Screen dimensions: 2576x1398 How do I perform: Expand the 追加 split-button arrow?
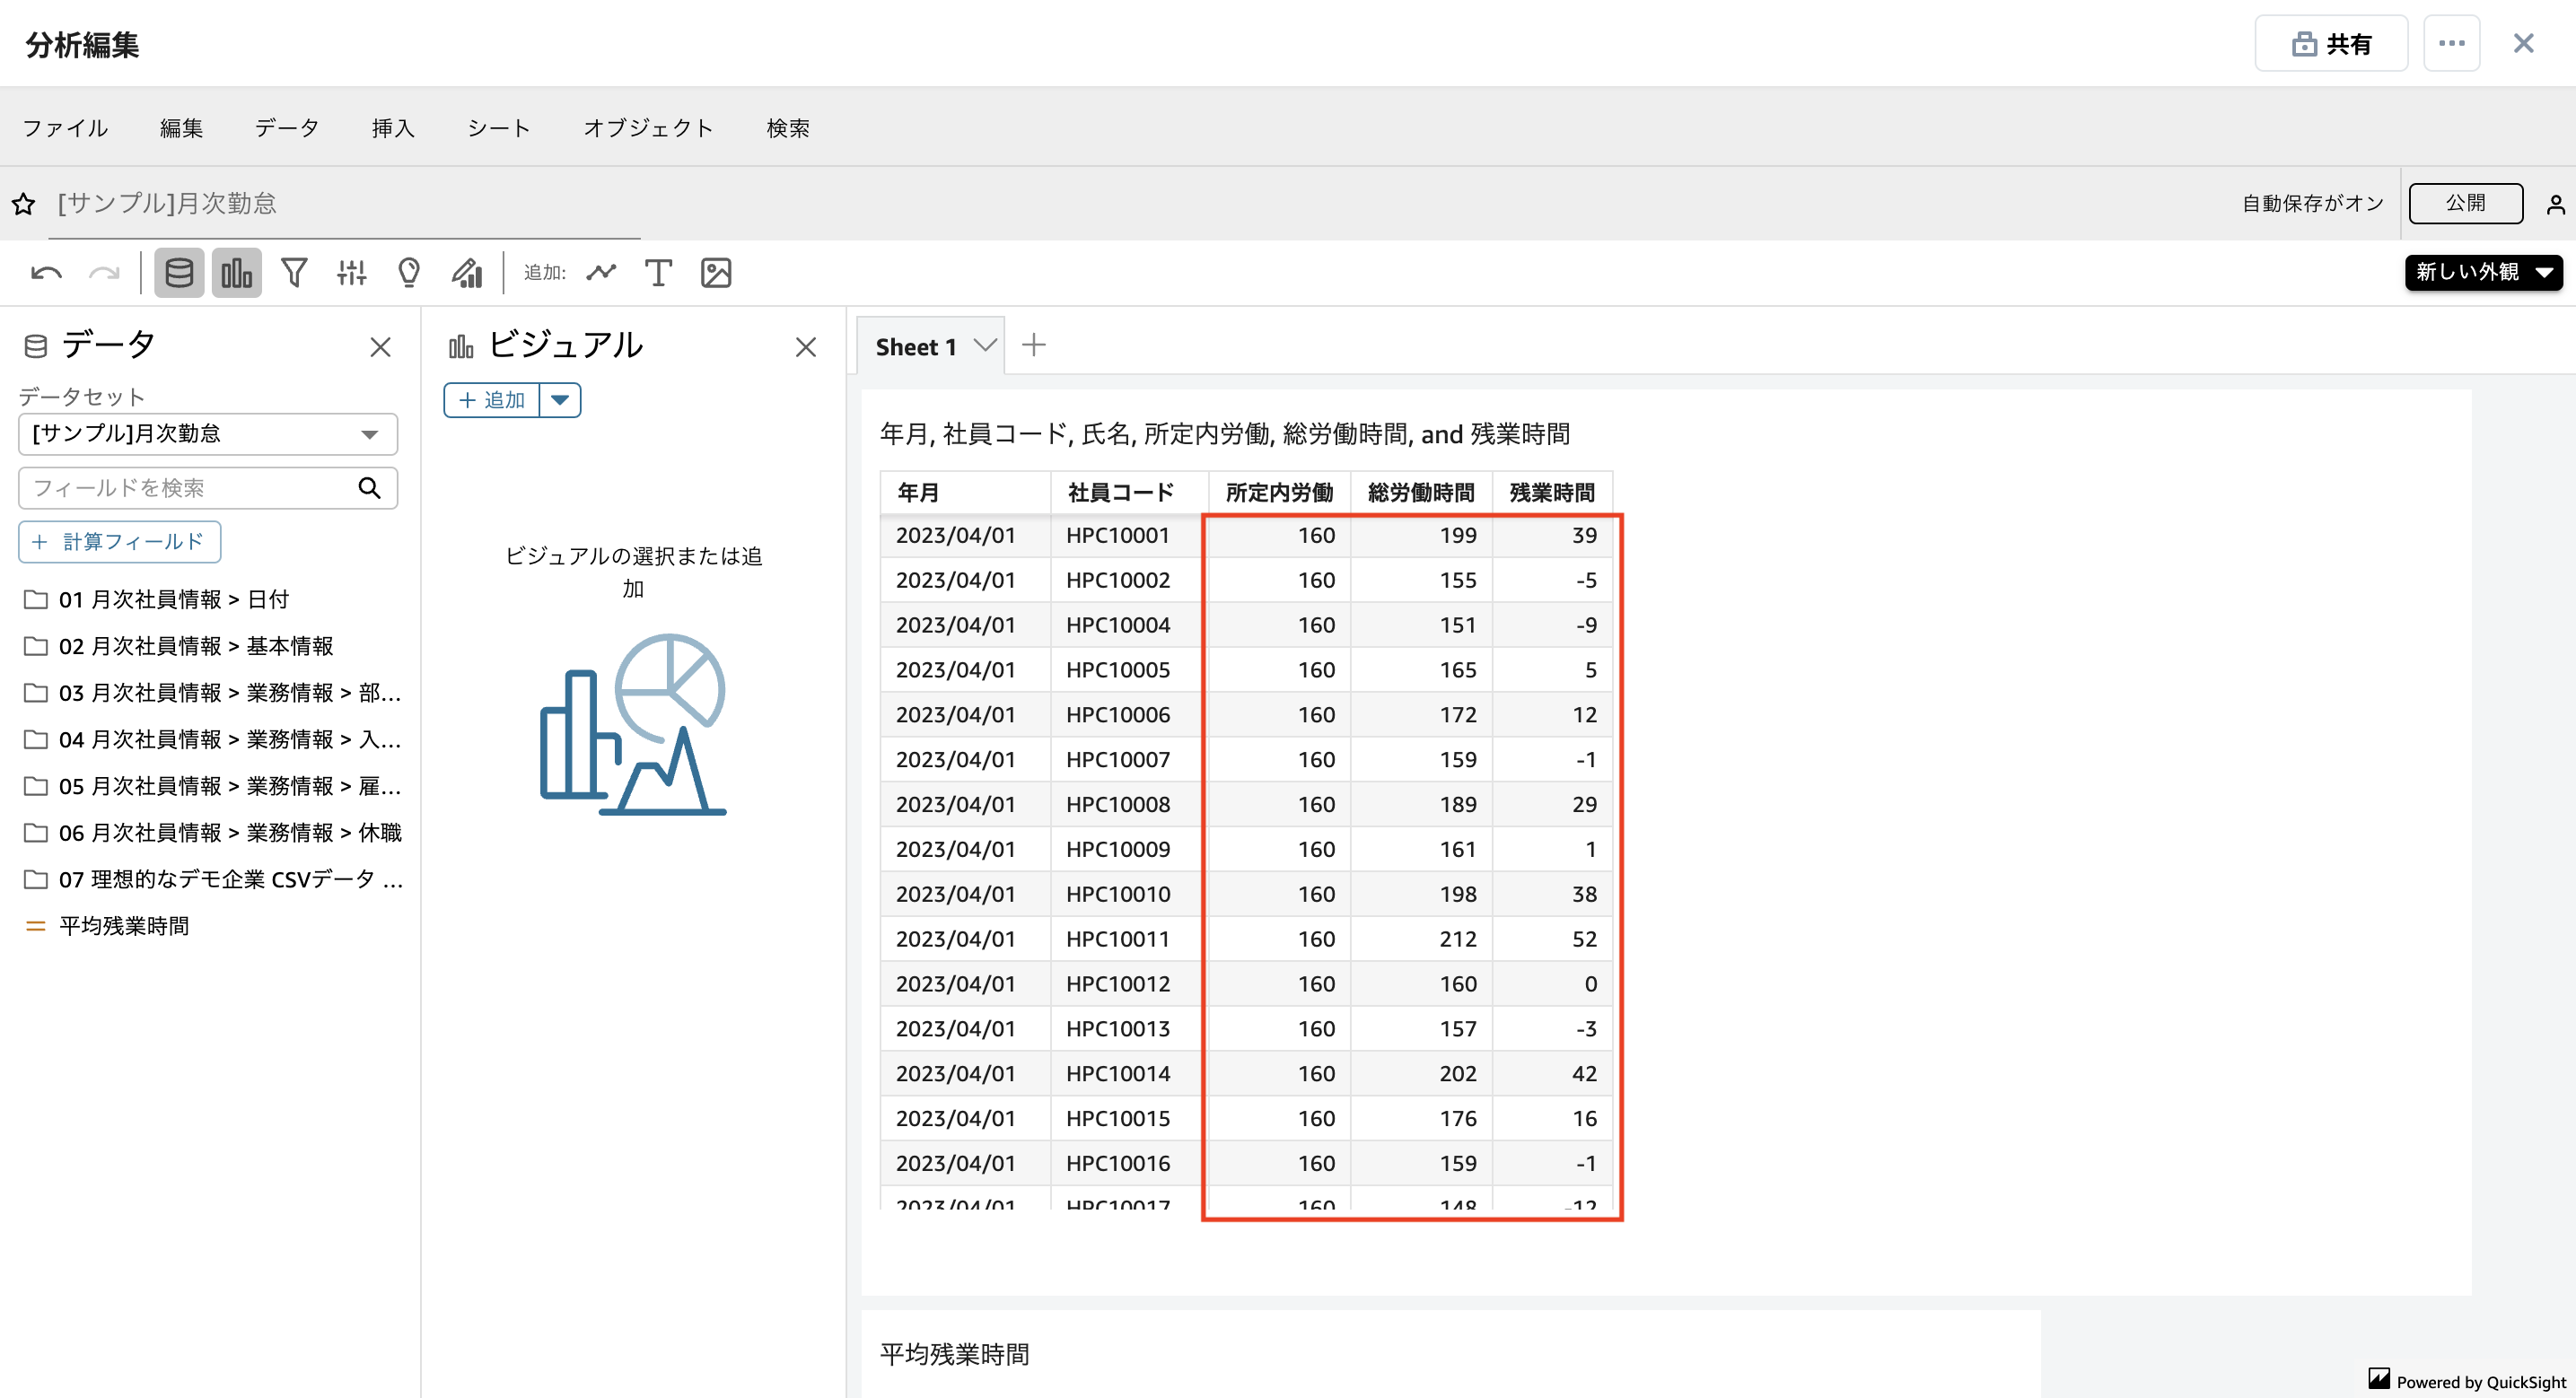tap(560, 400)
